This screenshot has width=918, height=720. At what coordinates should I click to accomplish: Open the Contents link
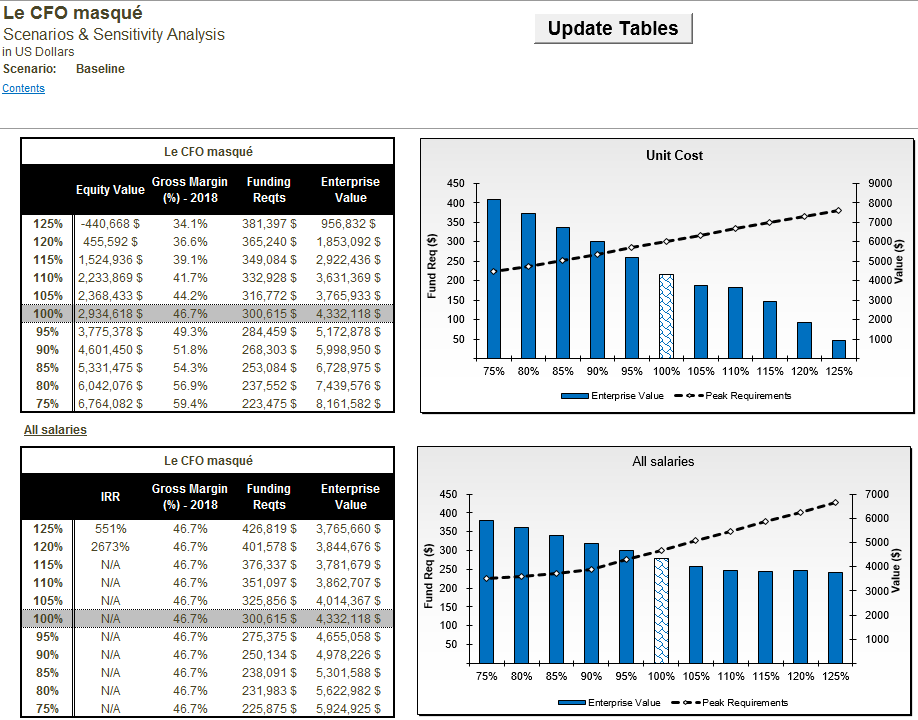pos(23,89)
